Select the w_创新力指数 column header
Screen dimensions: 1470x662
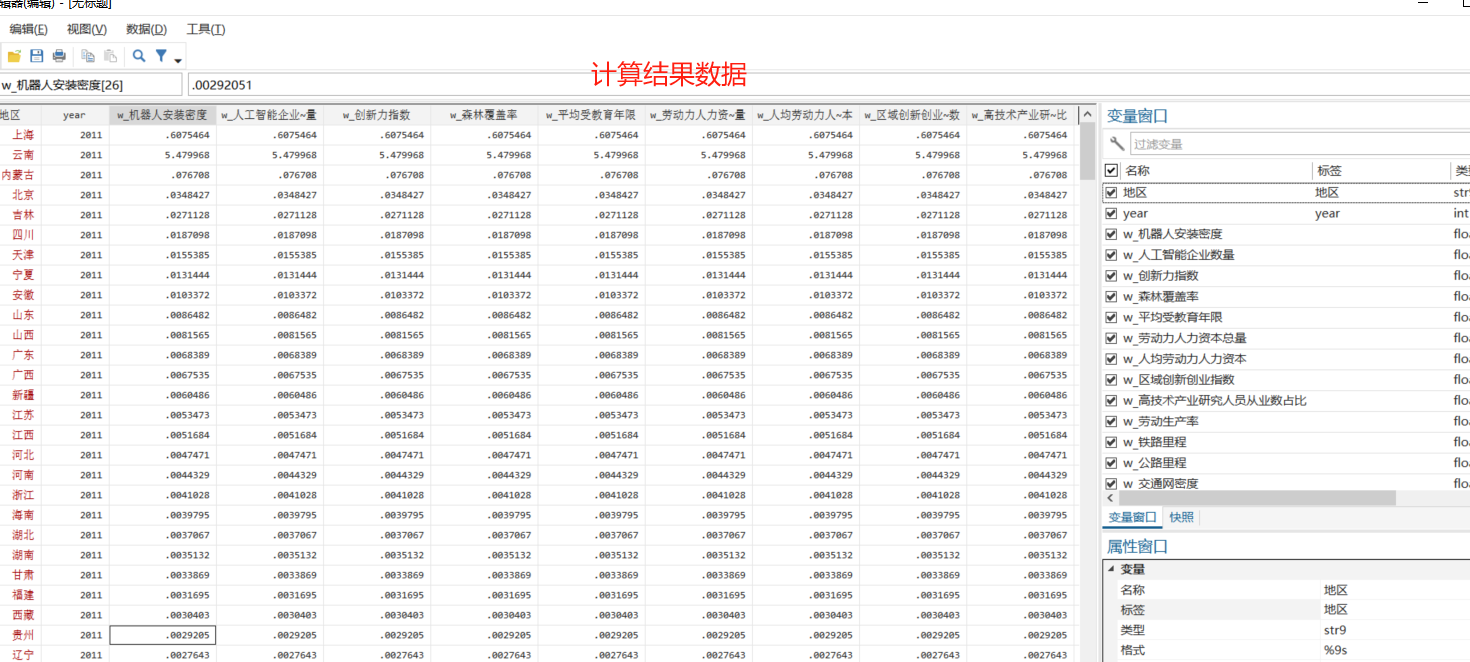[377, 115]
